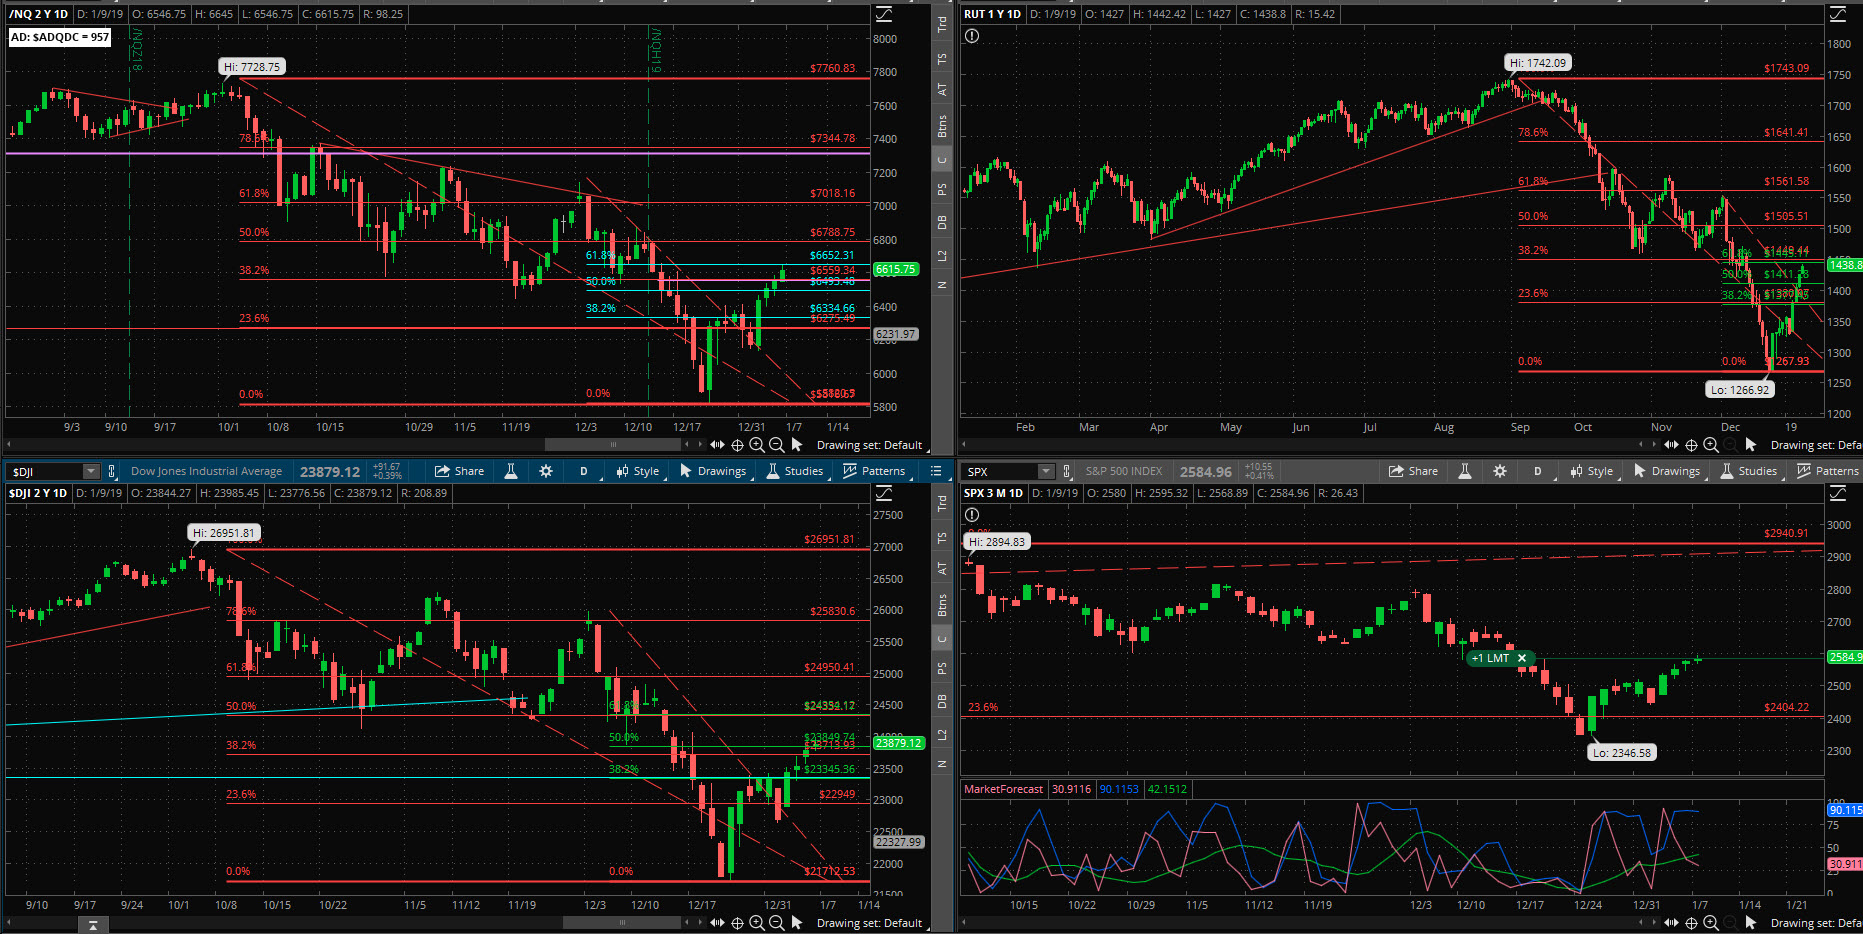Expand the SPX symbol selector dropdown arrow
This screenshot has height=934, width=1863.
[x=1046, y=471]
